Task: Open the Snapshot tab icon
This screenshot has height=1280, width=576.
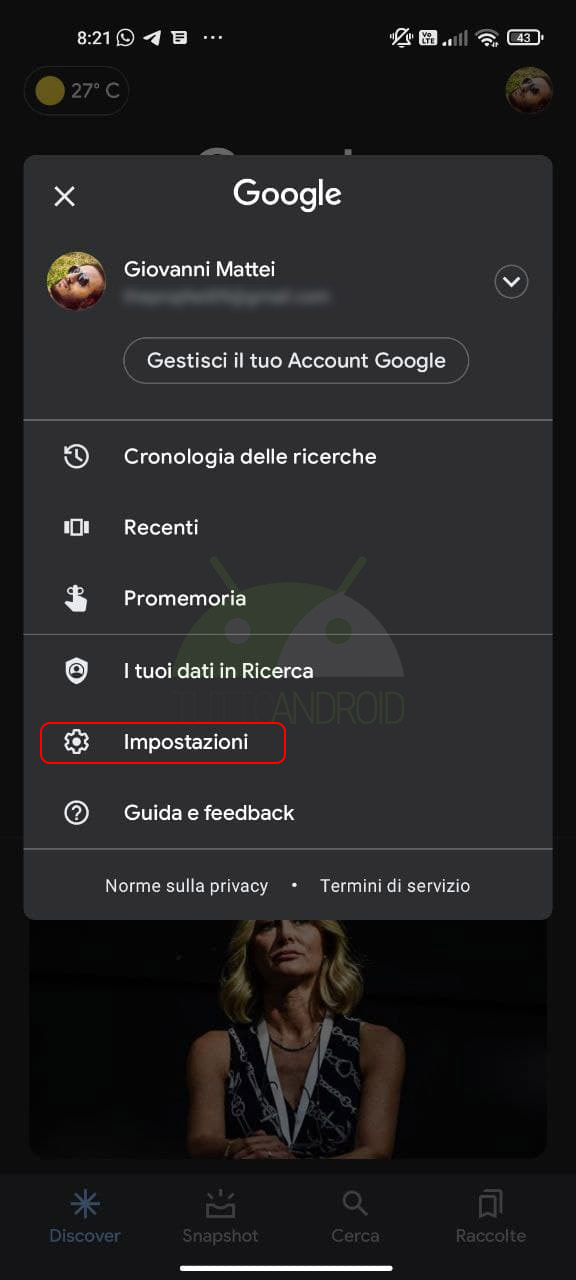Action: 220,1204
